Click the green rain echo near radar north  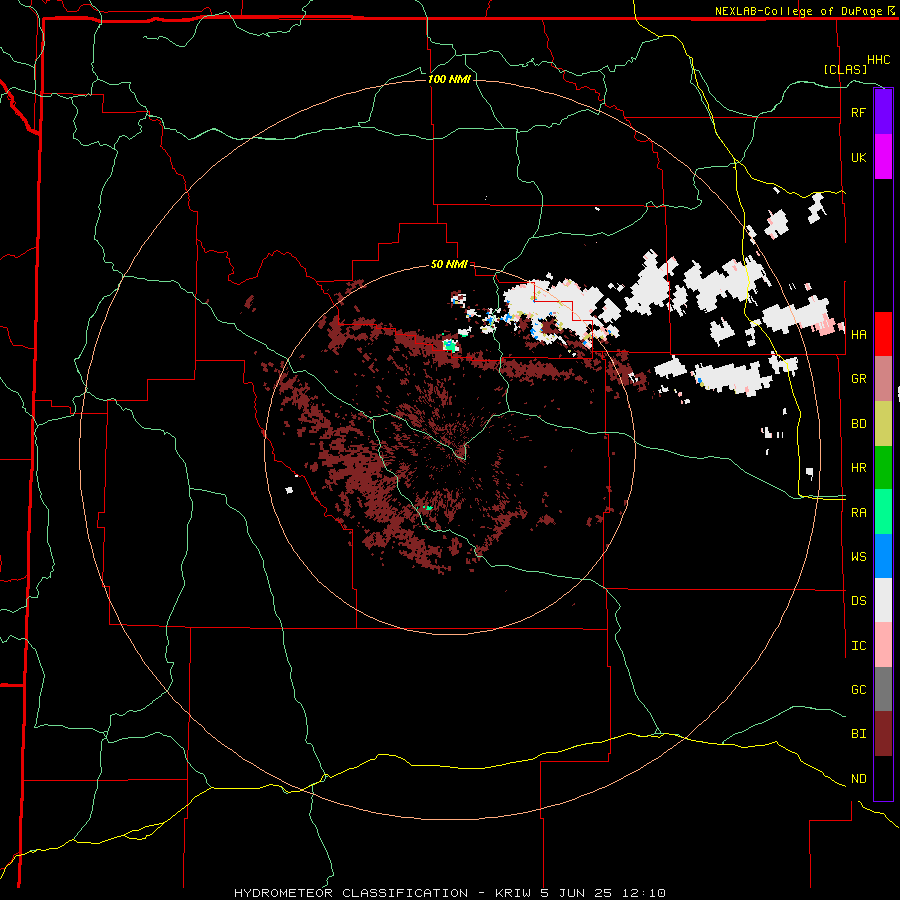tap(450, 346)
